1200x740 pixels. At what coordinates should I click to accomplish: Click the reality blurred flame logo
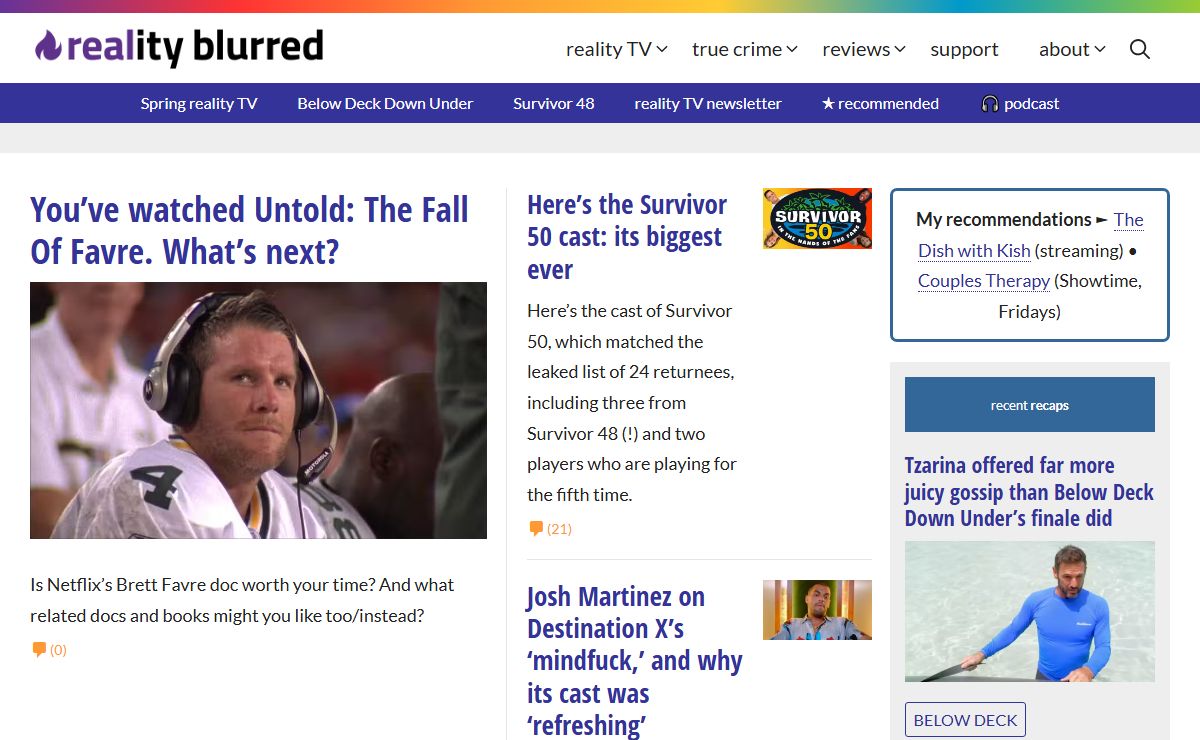[48, 46]
